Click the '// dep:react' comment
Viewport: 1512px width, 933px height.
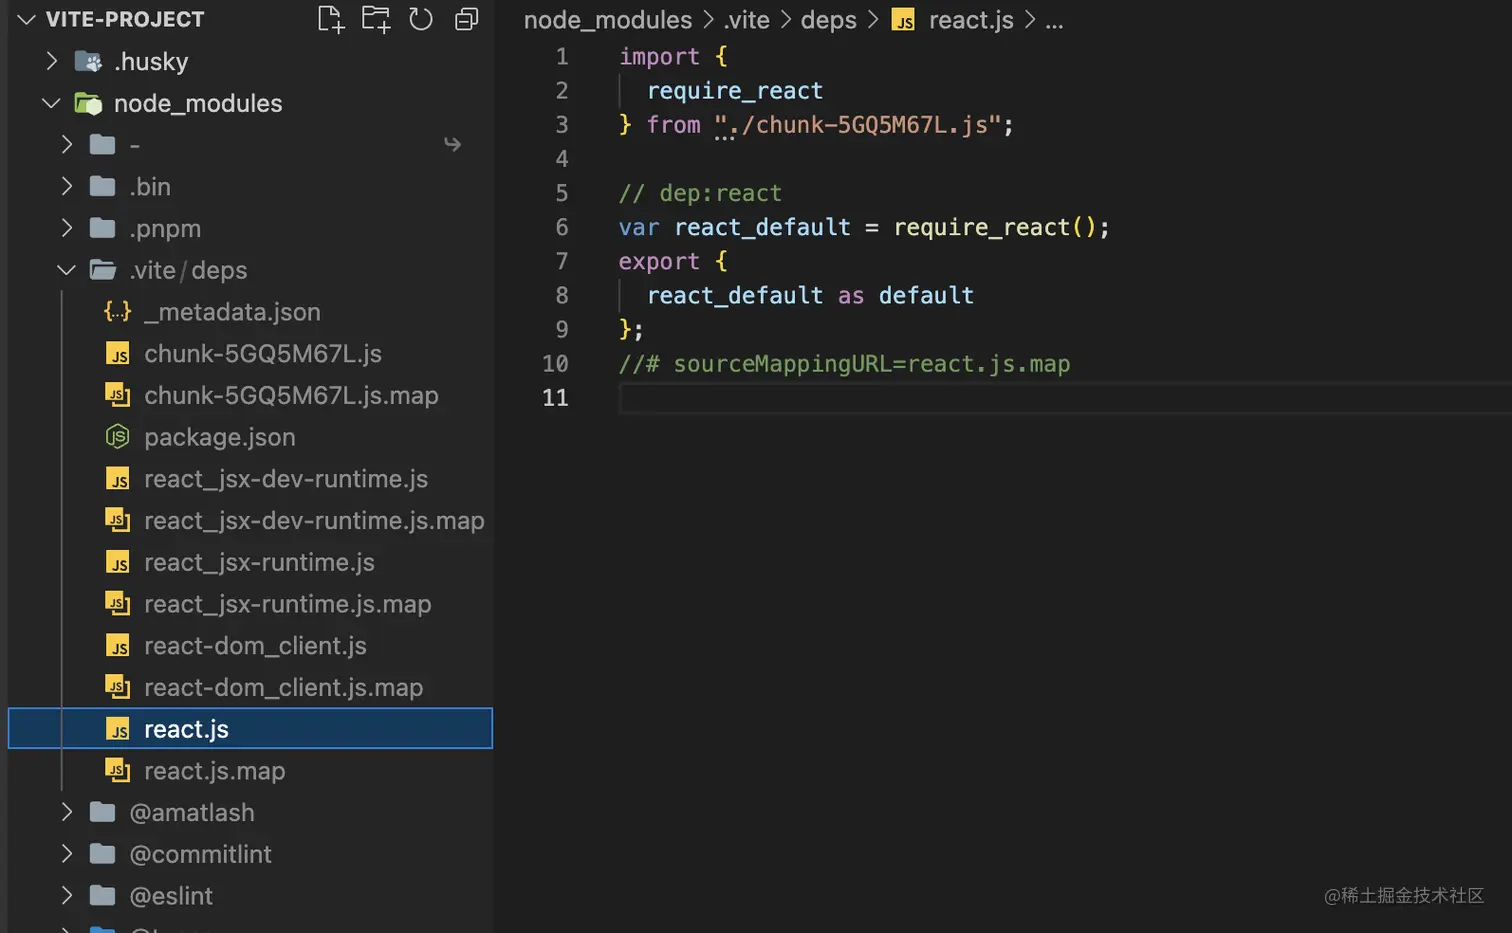pos(700,193)
